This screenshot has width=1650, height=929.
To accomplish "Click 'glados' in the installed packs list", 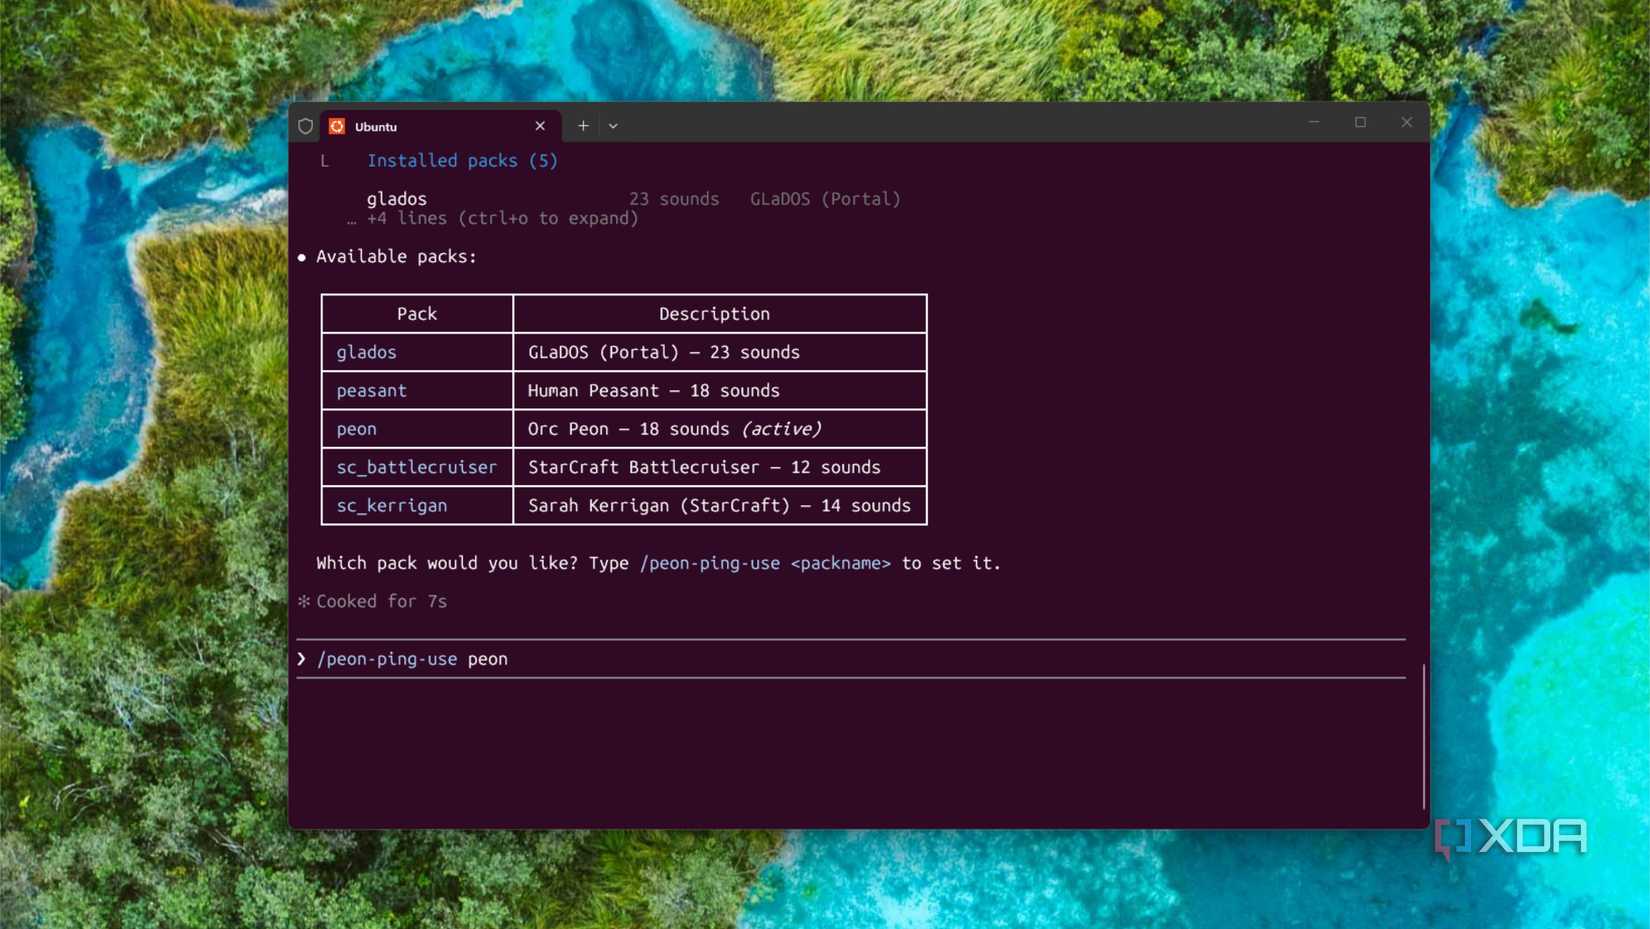I will pyautogui.click(x=396, y=199).
